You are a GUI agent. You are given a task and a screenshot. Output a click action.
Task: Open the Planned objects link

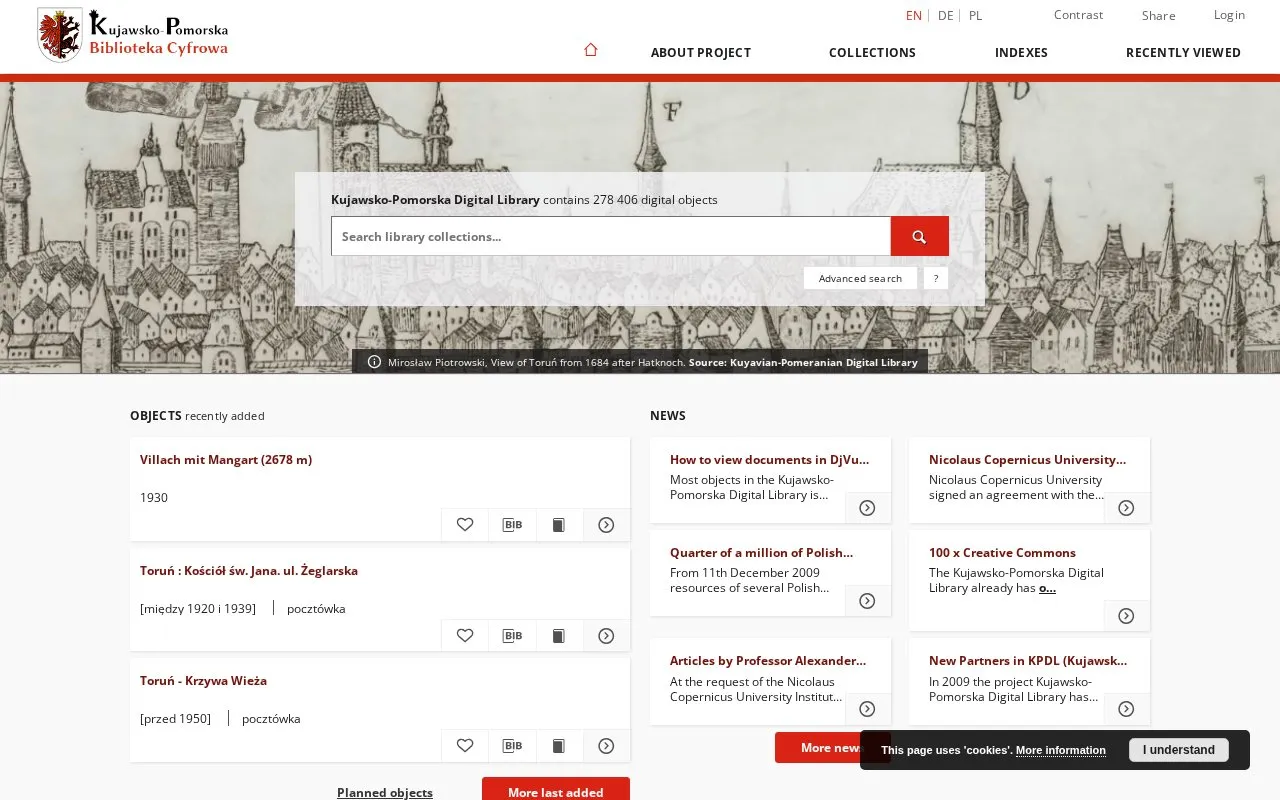click(385, 793)
